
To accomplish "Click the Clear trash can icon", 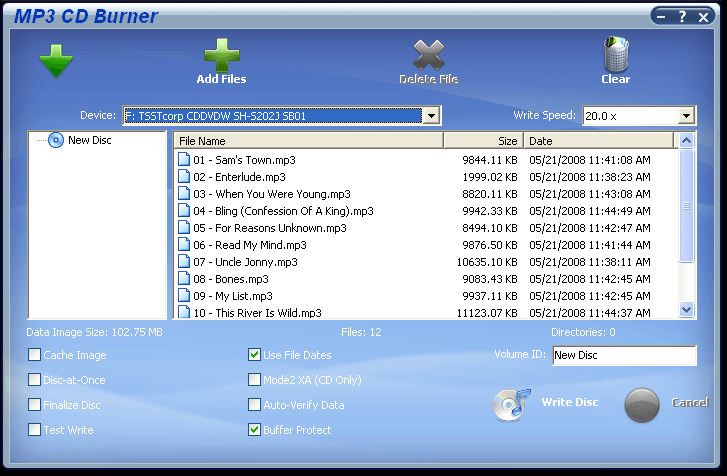I will pyautogui.click(x=616, y=54).
